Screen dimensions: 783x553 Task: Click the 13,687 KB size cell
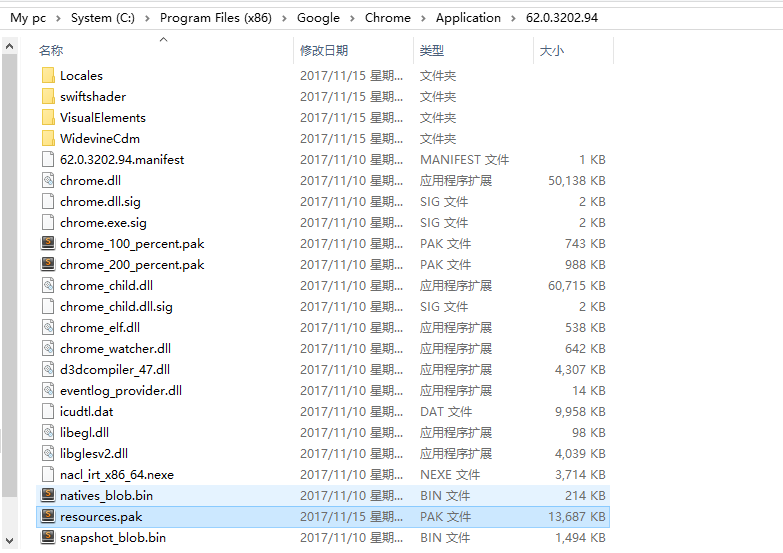pyautogui.click(x=577, y=516)
